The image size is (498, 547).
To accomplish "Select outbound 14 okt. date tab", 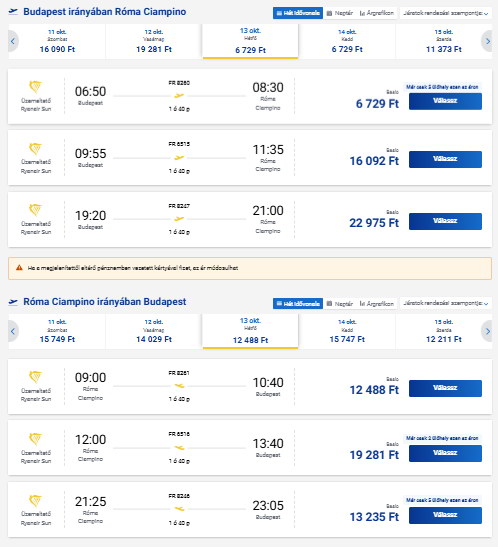I will point(347,41).
